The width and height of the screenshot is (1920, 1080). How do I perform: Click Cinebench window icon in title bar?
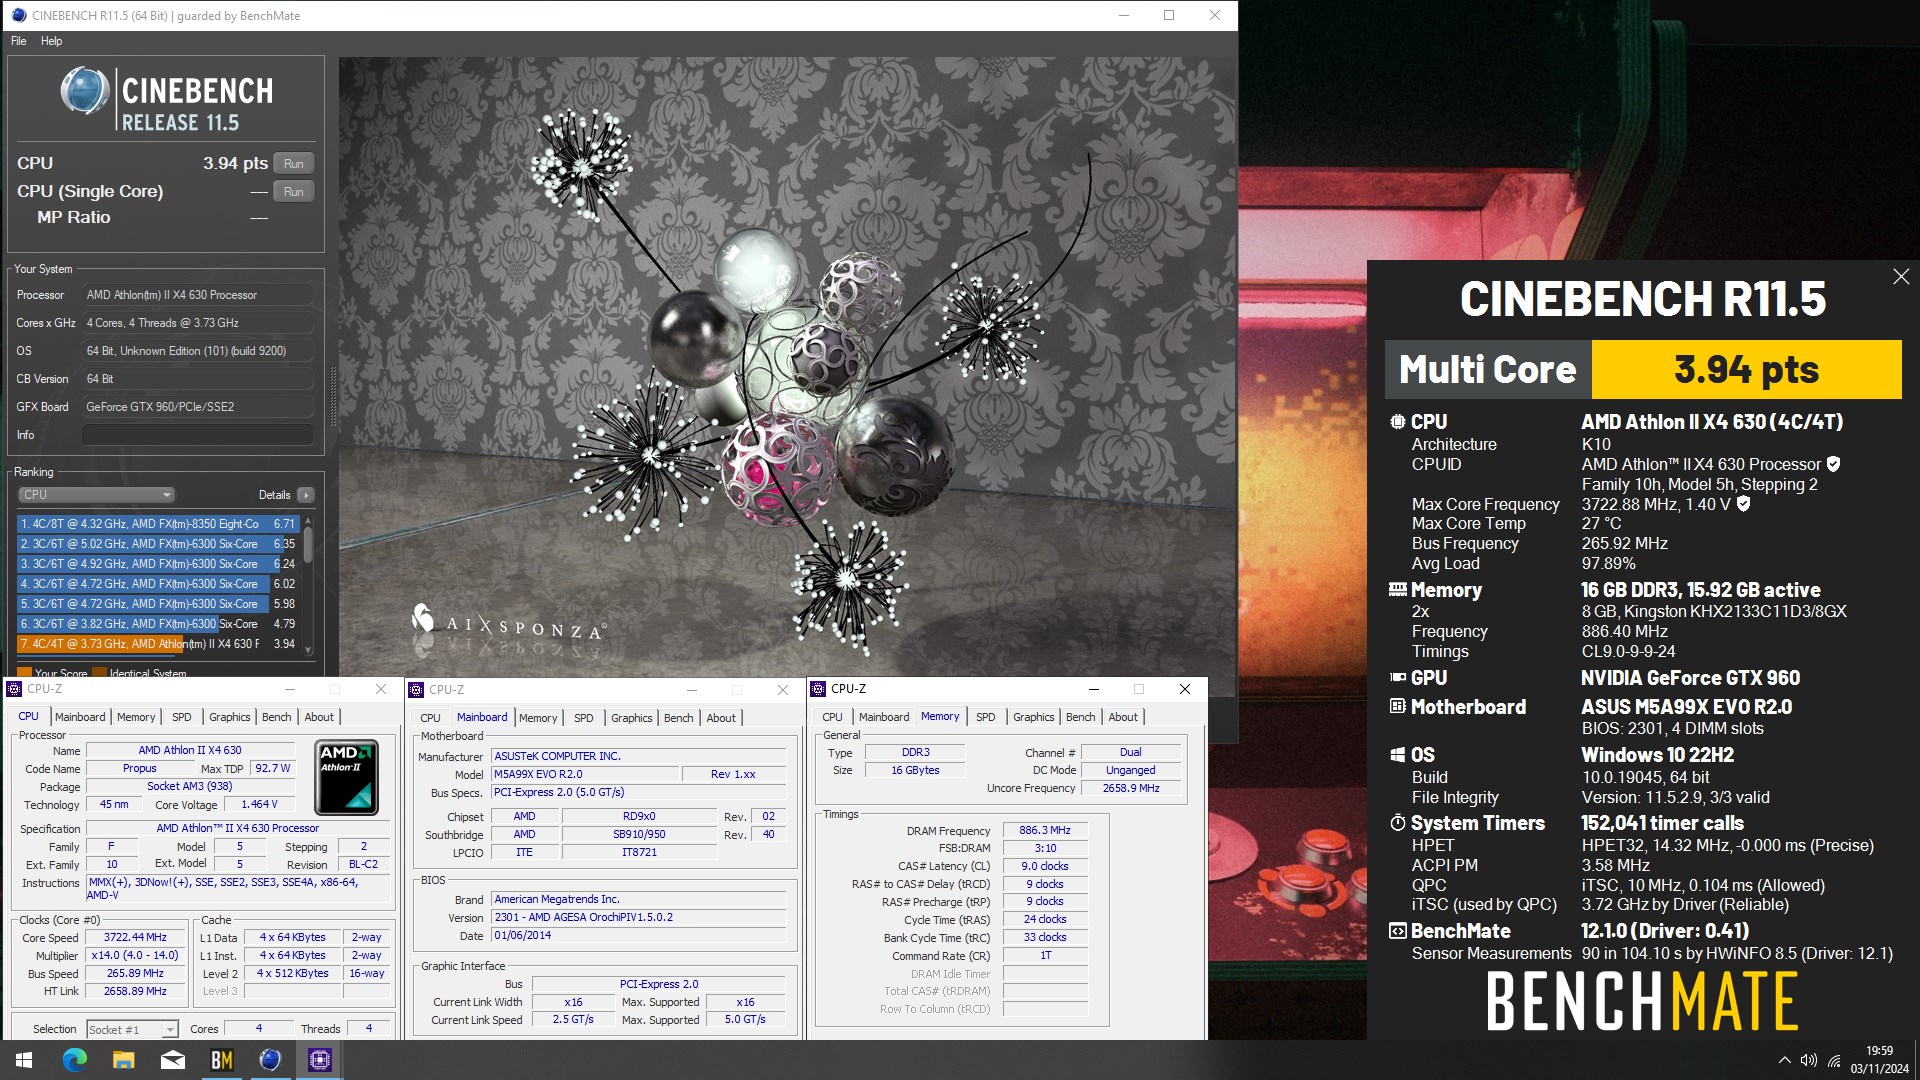click(x=18, y=15)
